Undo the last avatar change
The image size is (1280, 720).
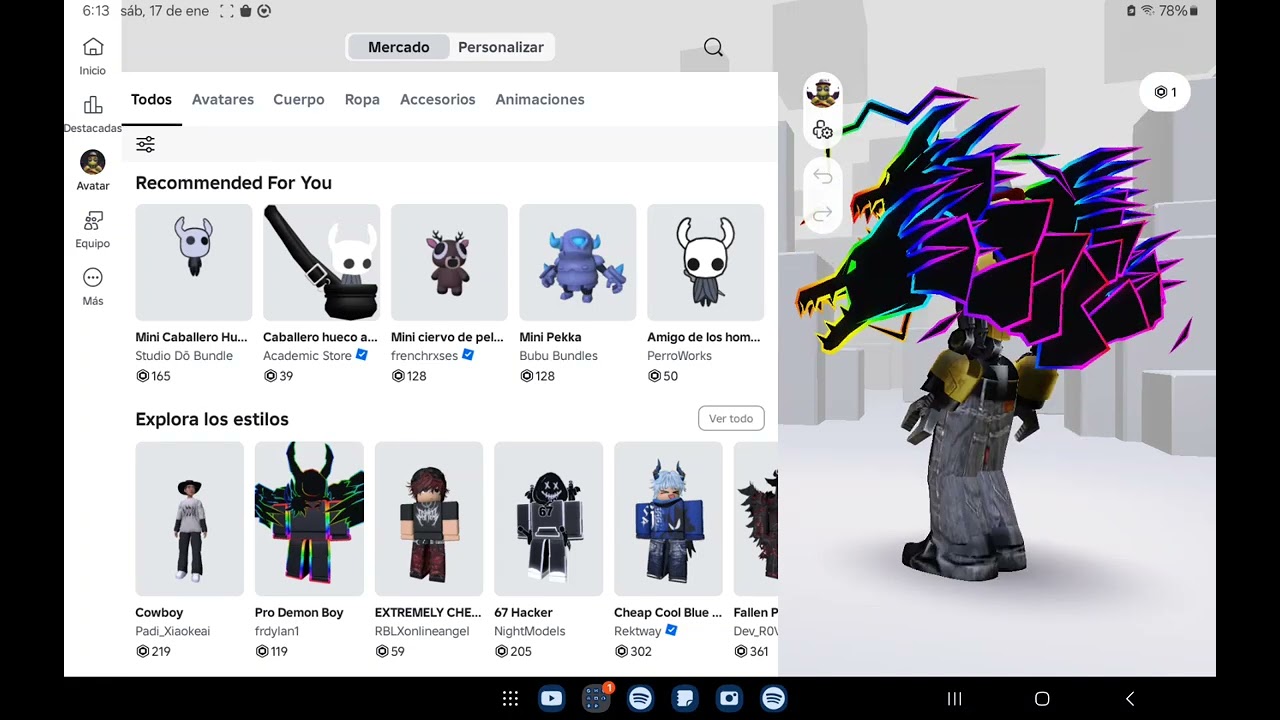[x=822, y=176]
